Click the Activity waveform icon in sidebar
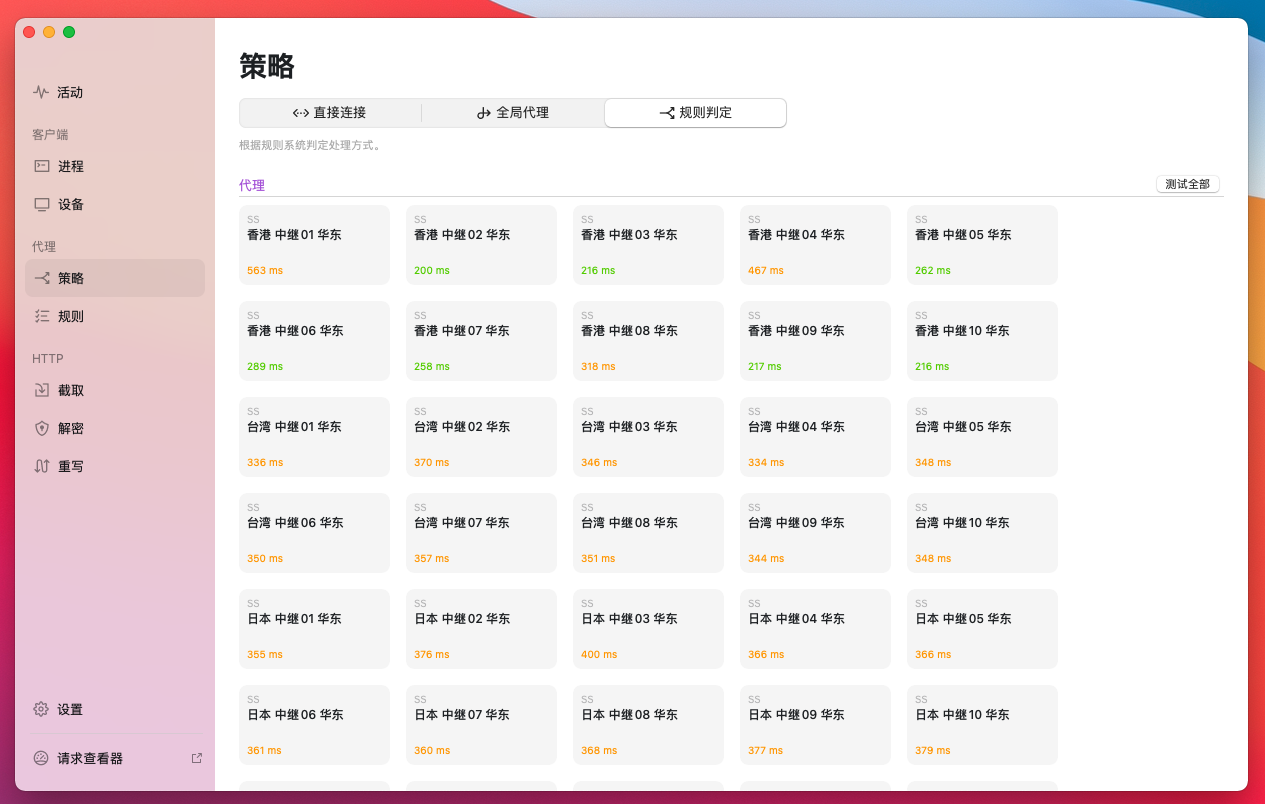 tap(41, 92)
